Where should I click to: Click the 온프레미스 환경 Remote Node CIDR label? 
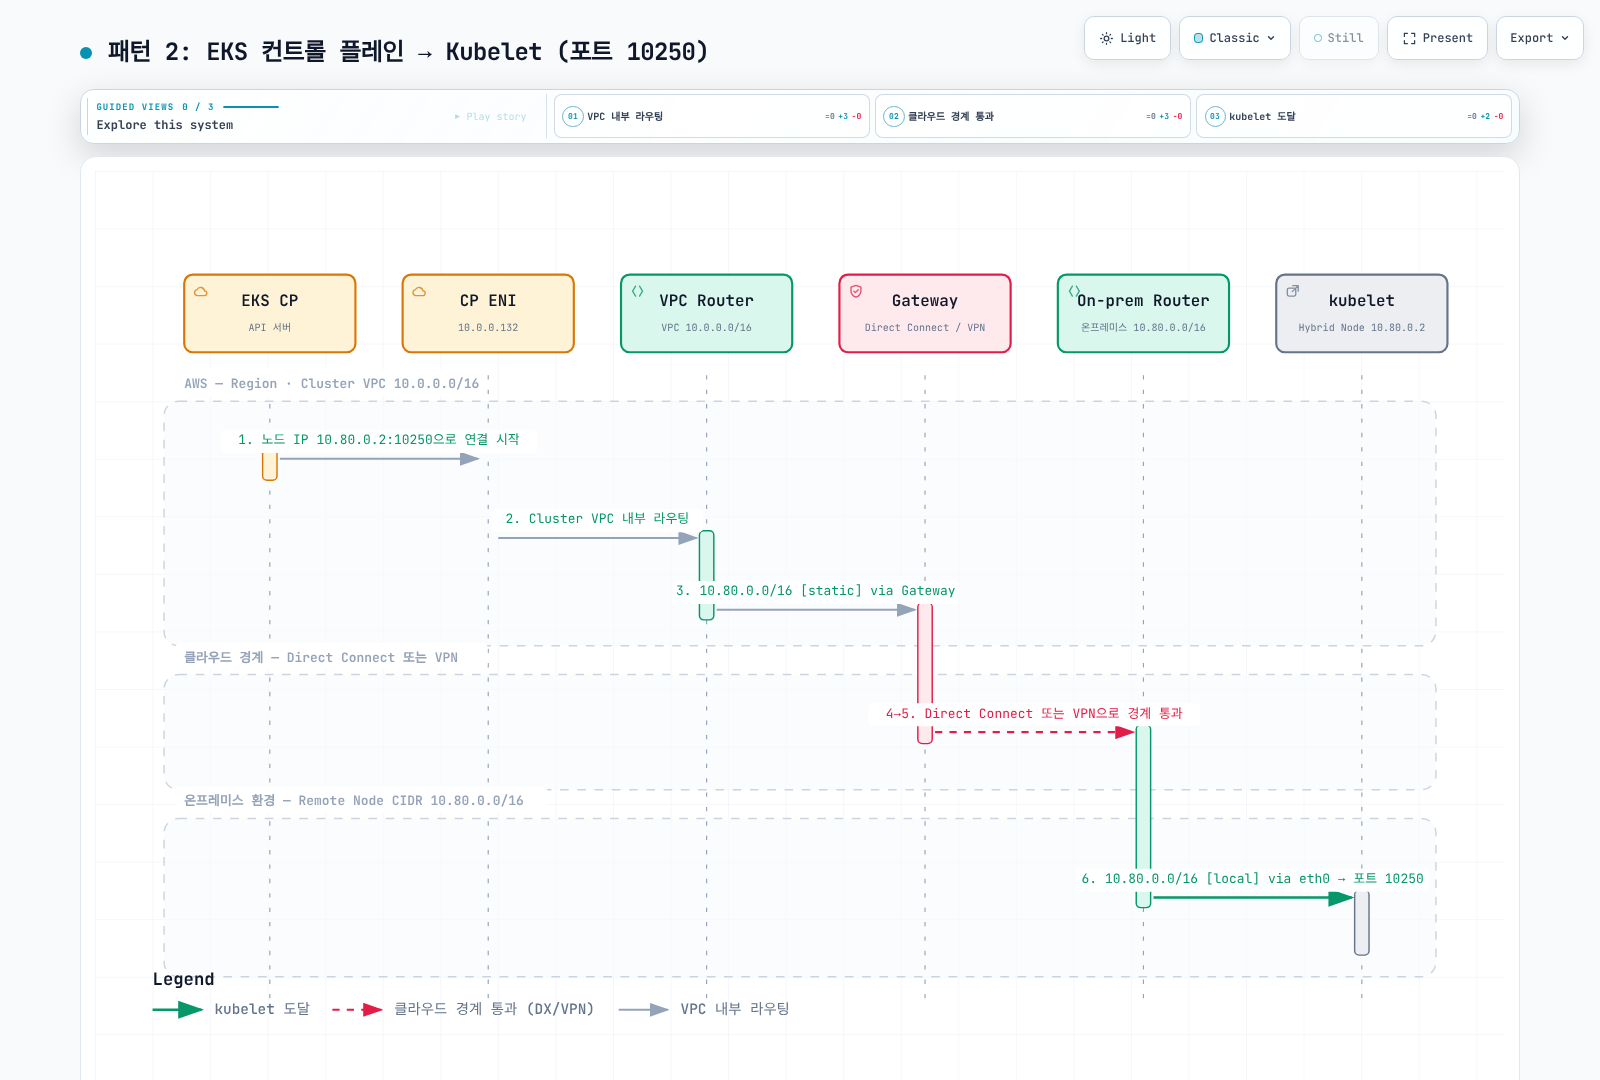pyautogui.click(x=354, y=800)
